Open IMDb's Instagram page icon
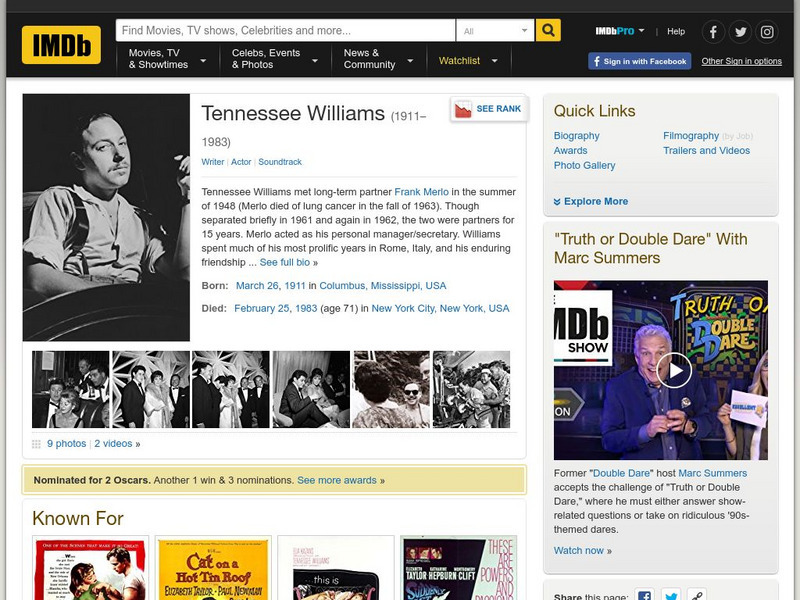Image resolution: width=800 pixels, height=600 pixels. (x=767, y=32)
